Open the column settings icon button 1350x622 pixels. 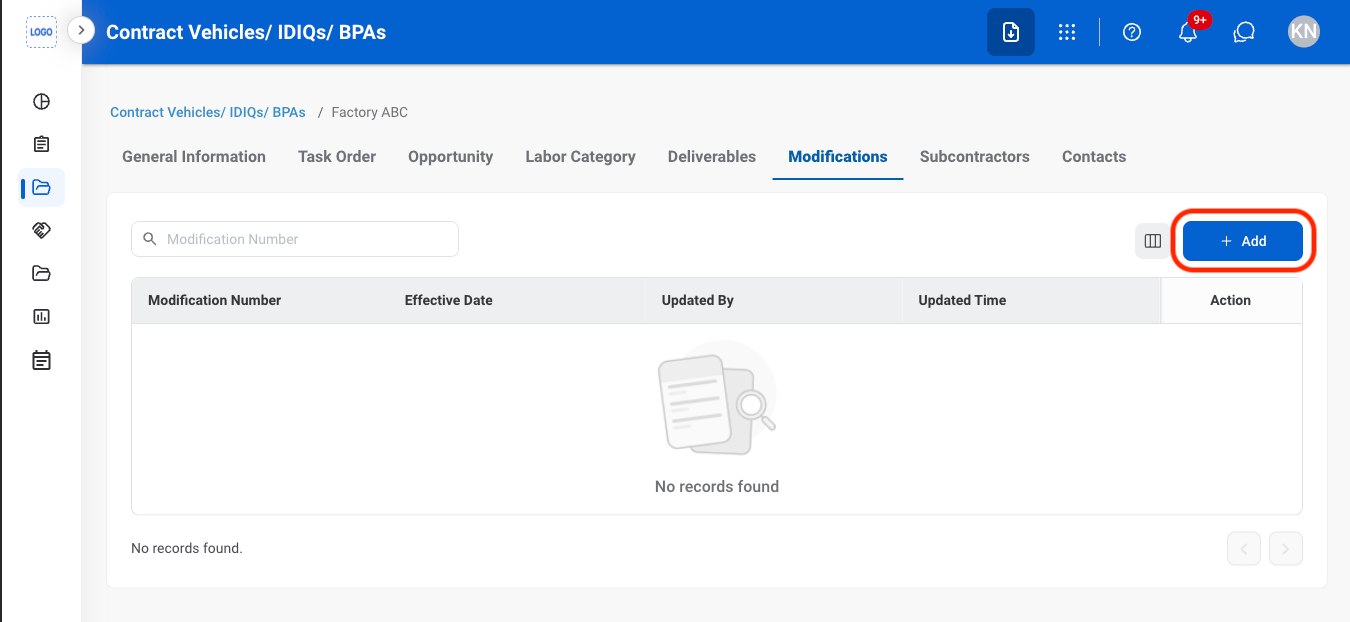(x=1153, y=241)
